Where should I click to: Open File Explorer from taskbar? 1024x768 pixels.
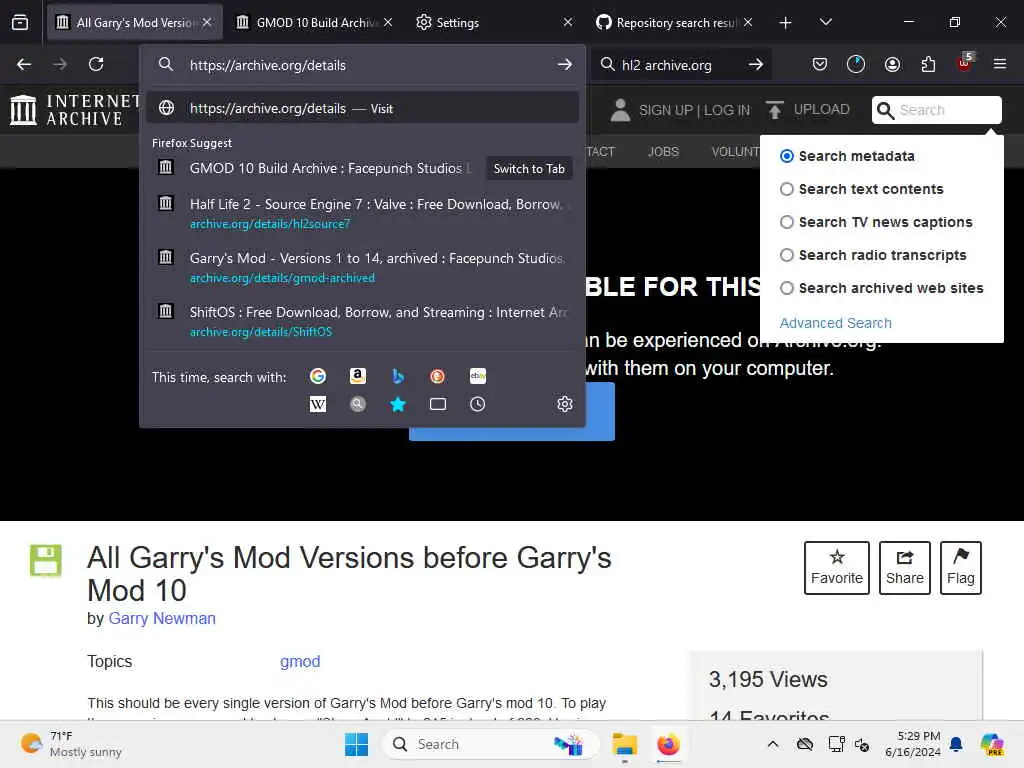point(624,744)
